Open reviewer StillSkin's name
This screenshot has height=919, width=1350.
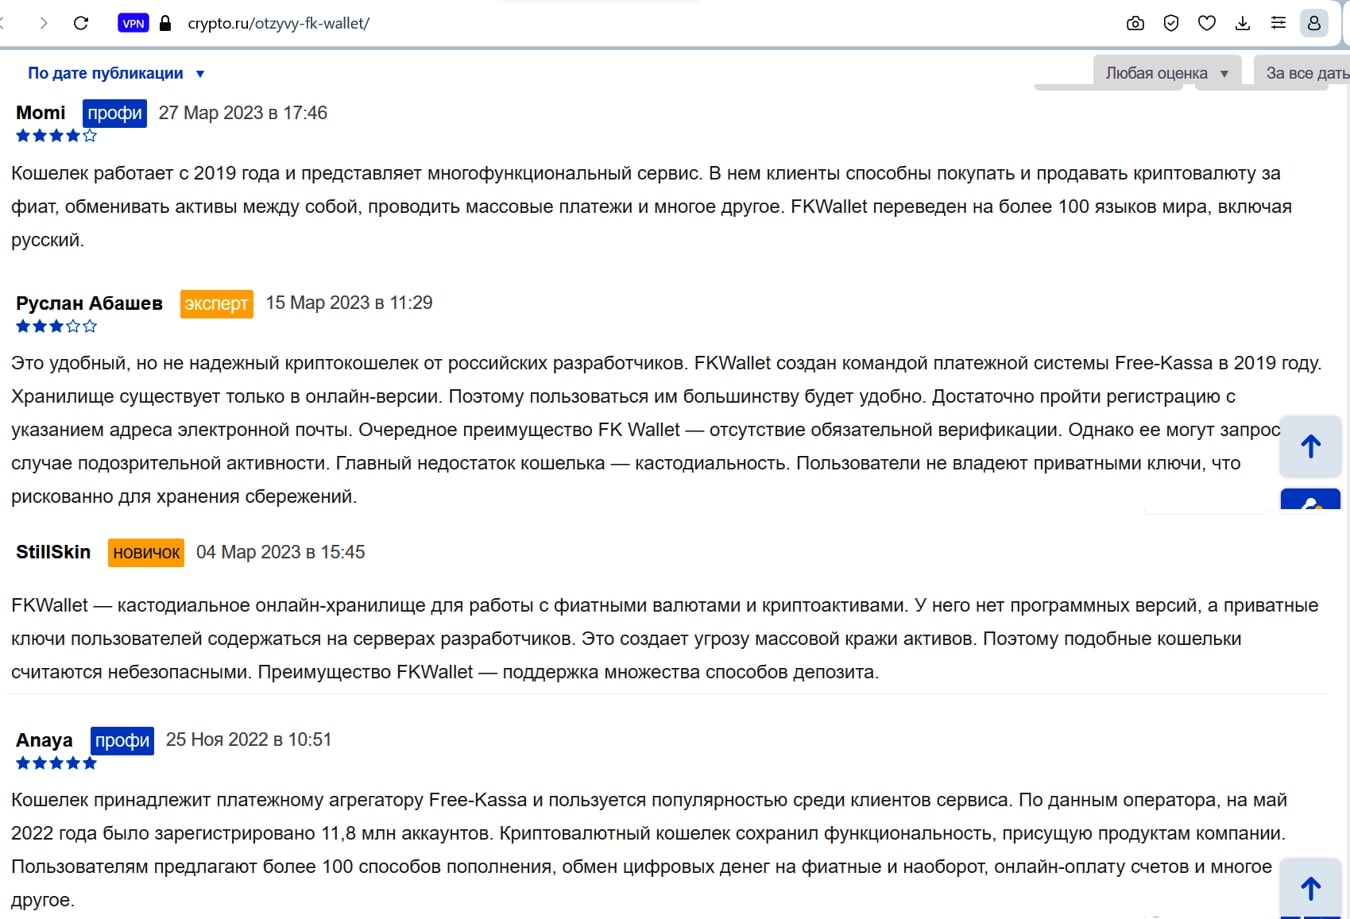coord(53,552)
